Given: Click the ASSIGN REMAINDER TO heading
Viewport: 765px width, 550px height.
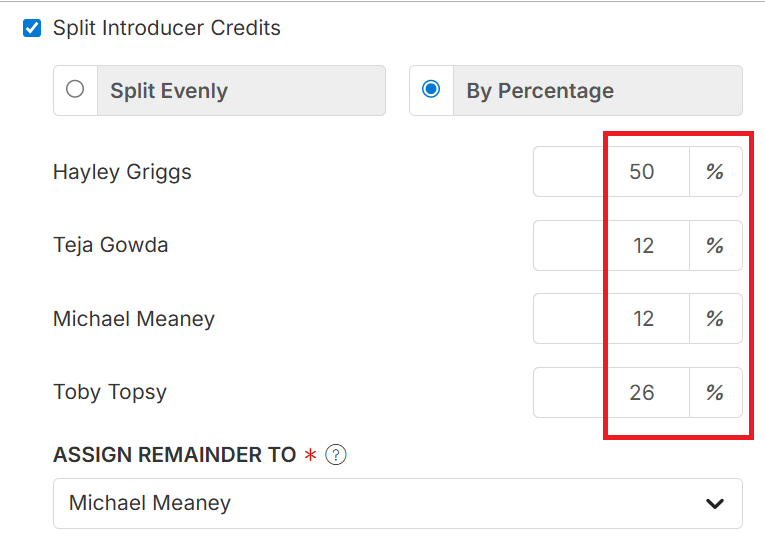Looking at the screenshot, I should [175, 455].
